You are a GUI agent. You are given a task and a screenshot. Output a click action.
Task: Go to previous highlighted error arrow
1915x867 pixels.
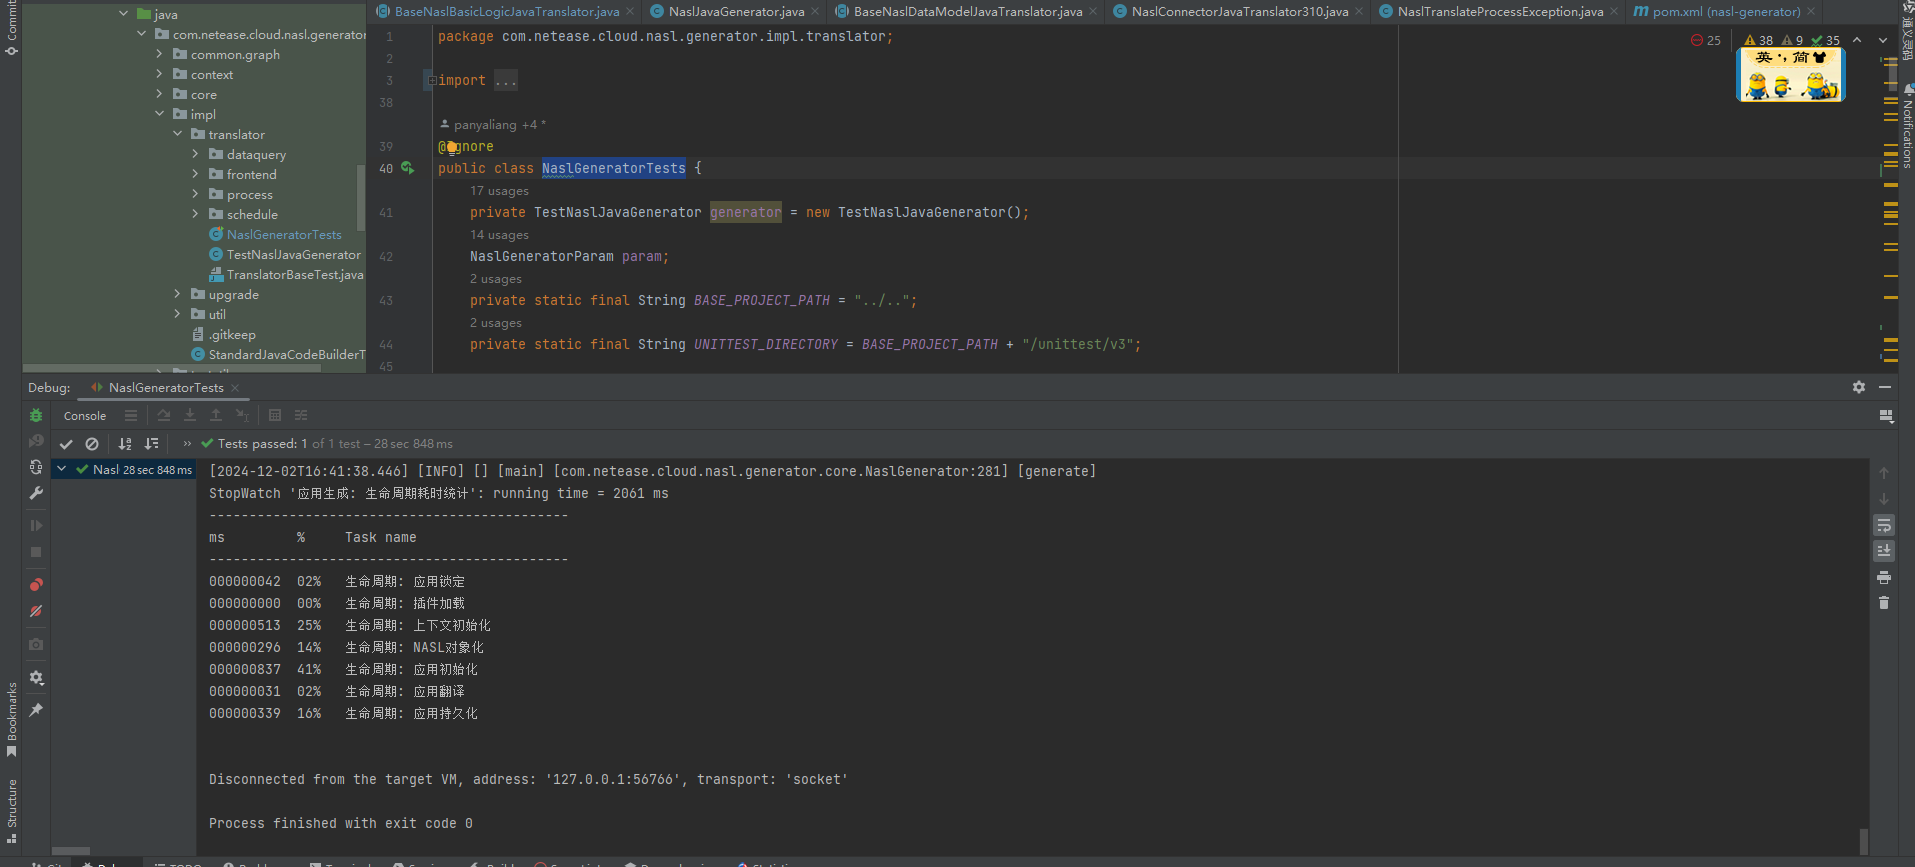pos(1857,40)
